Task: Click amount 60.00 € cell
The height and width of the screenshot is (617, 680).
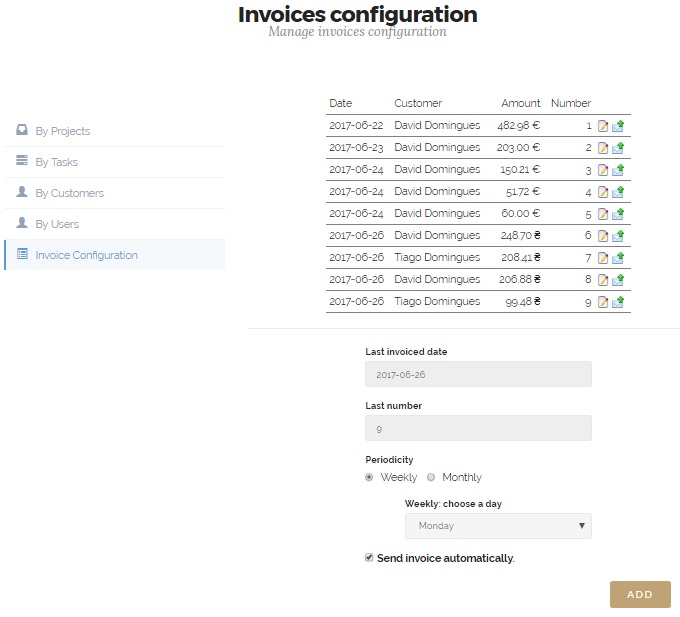Action: (x=521, y=213)
